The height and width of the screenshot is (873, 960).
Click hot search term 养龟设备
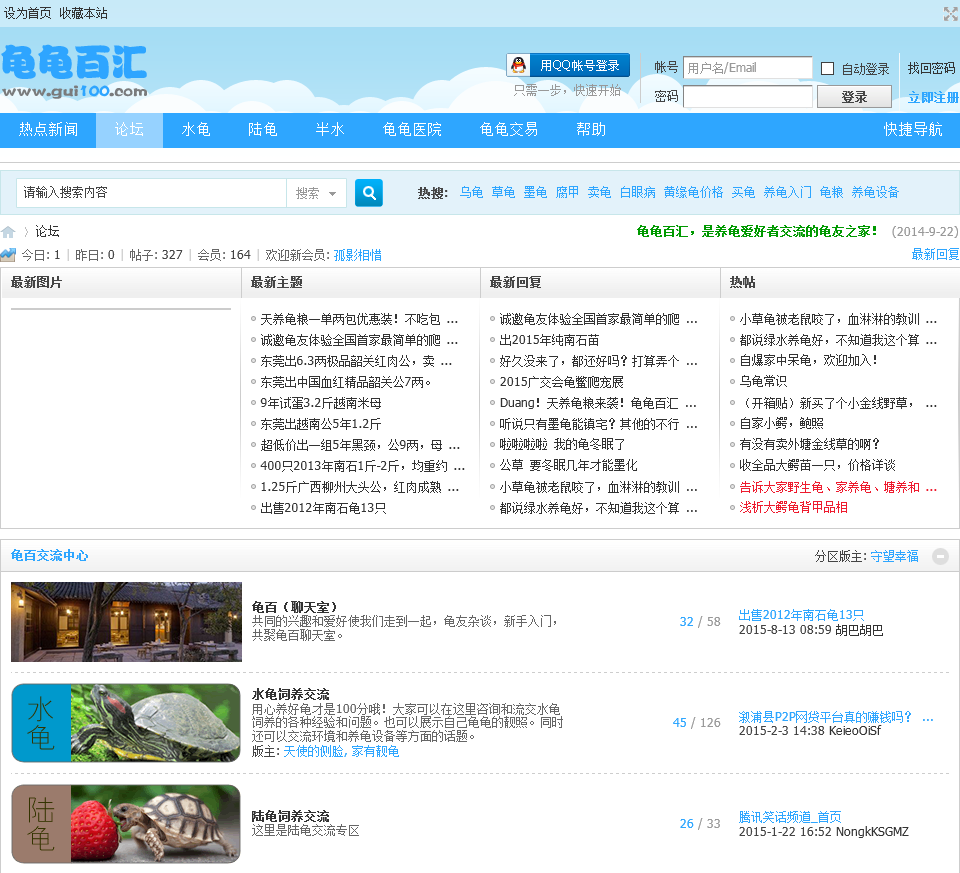(x=875, y=193)
